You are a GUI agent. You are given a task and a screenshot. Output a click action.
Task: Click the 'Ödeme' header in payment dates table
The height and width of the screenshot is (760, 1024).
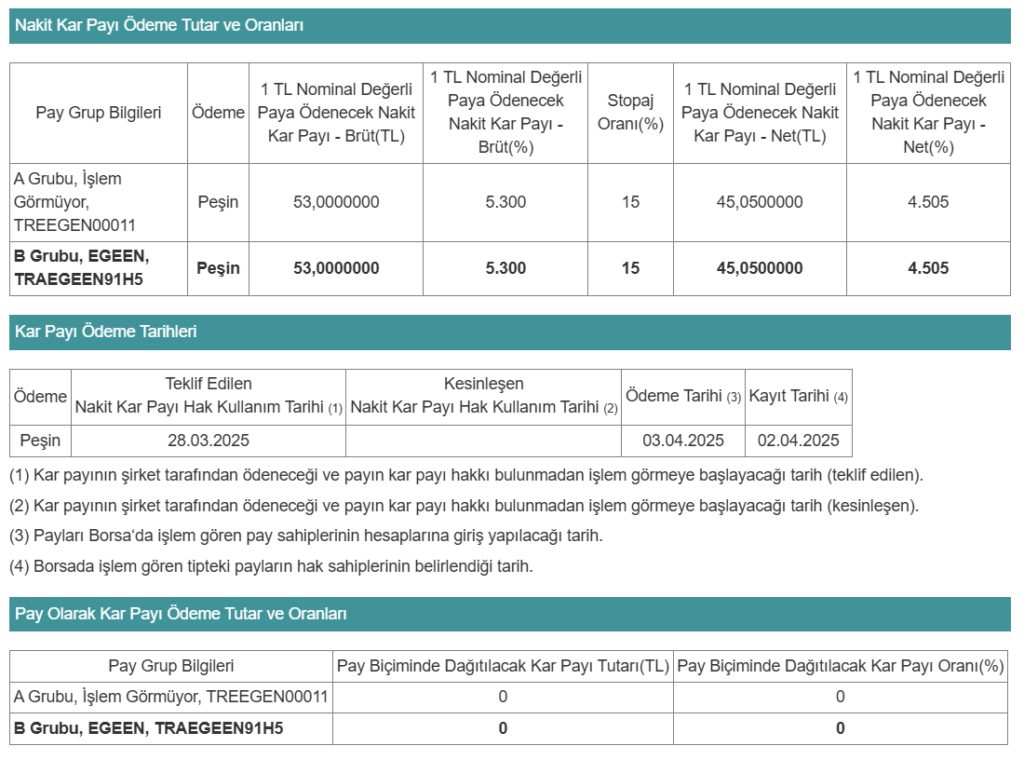pos(40,397)
